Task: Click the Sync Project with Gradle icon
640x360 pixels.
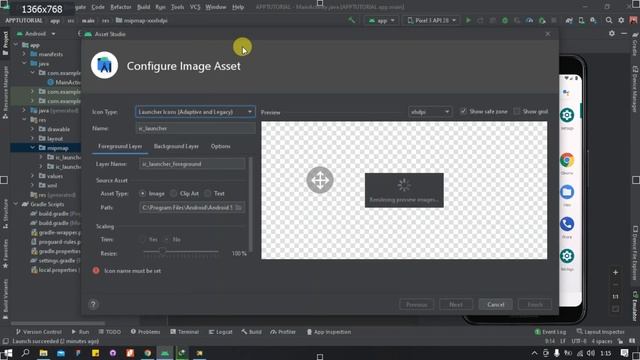Action: click(x=569, y=20)
